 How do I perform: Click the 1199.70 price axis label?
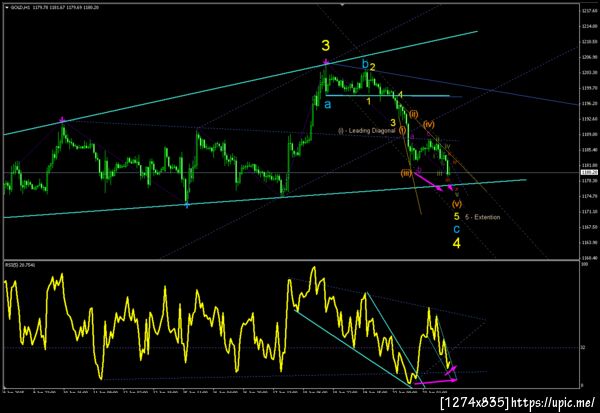(x=589, y=88)
